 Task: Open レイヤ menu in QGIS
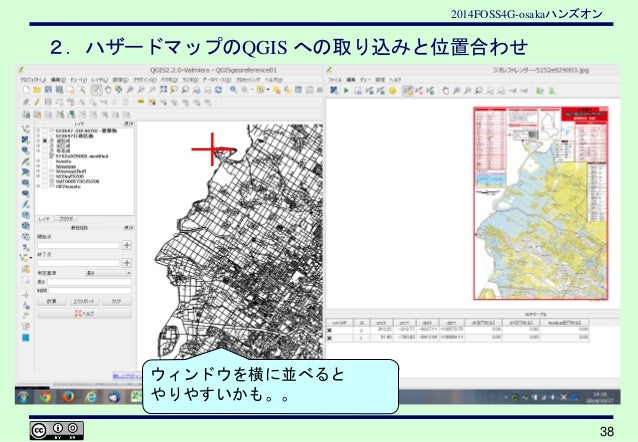point(99,80)
